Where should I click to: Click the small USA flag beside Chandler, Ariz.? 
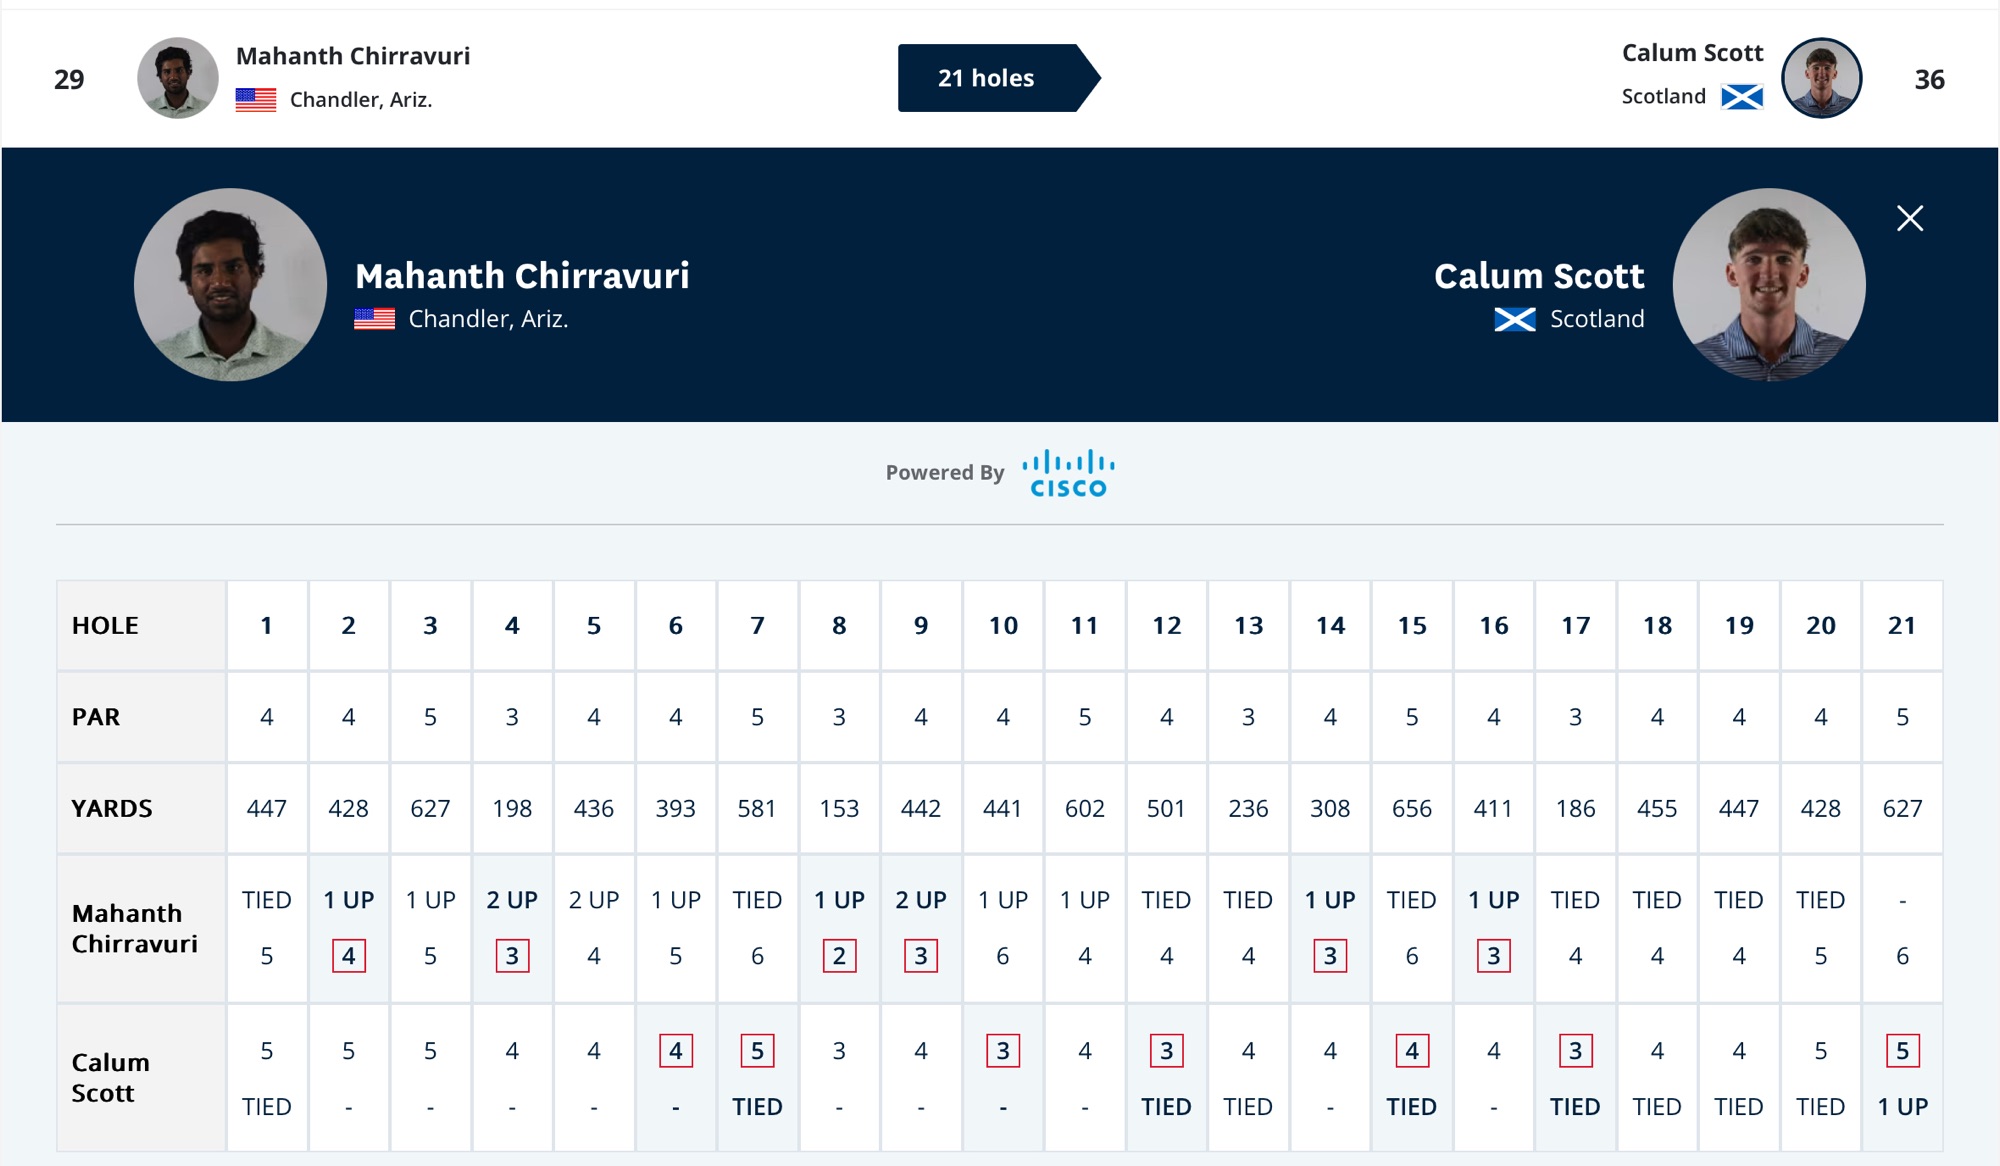[x=256, y=99]
